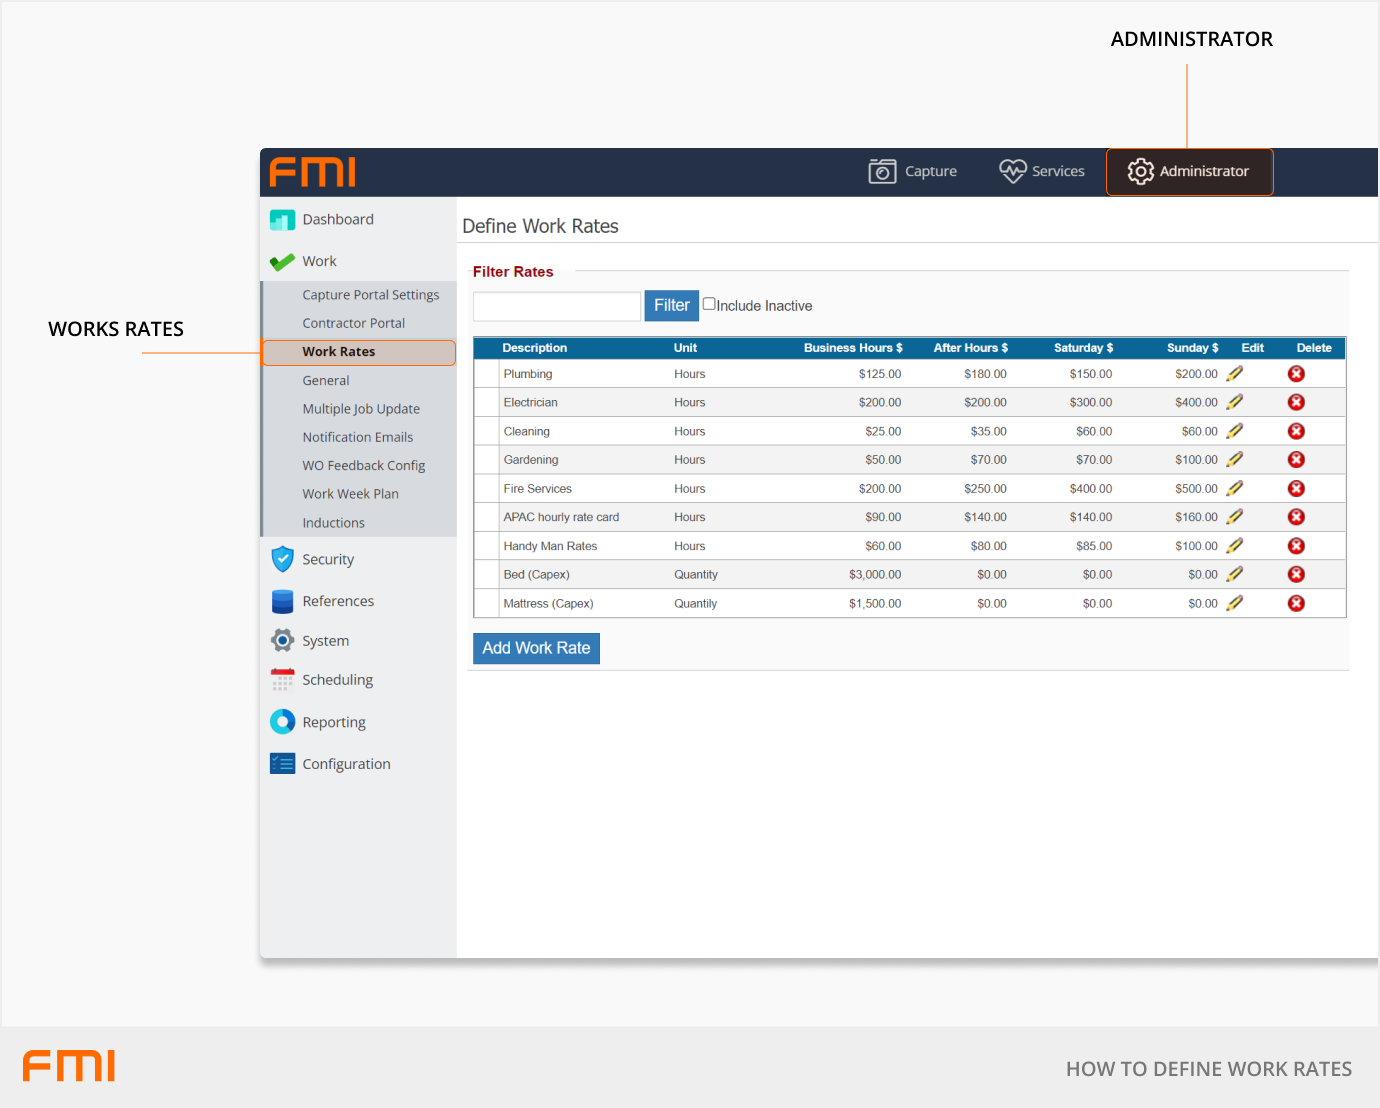Screen dimensions: 1380x1108
Task: Collapse the Work section in sidebar
Action: [x=319, y=262]
